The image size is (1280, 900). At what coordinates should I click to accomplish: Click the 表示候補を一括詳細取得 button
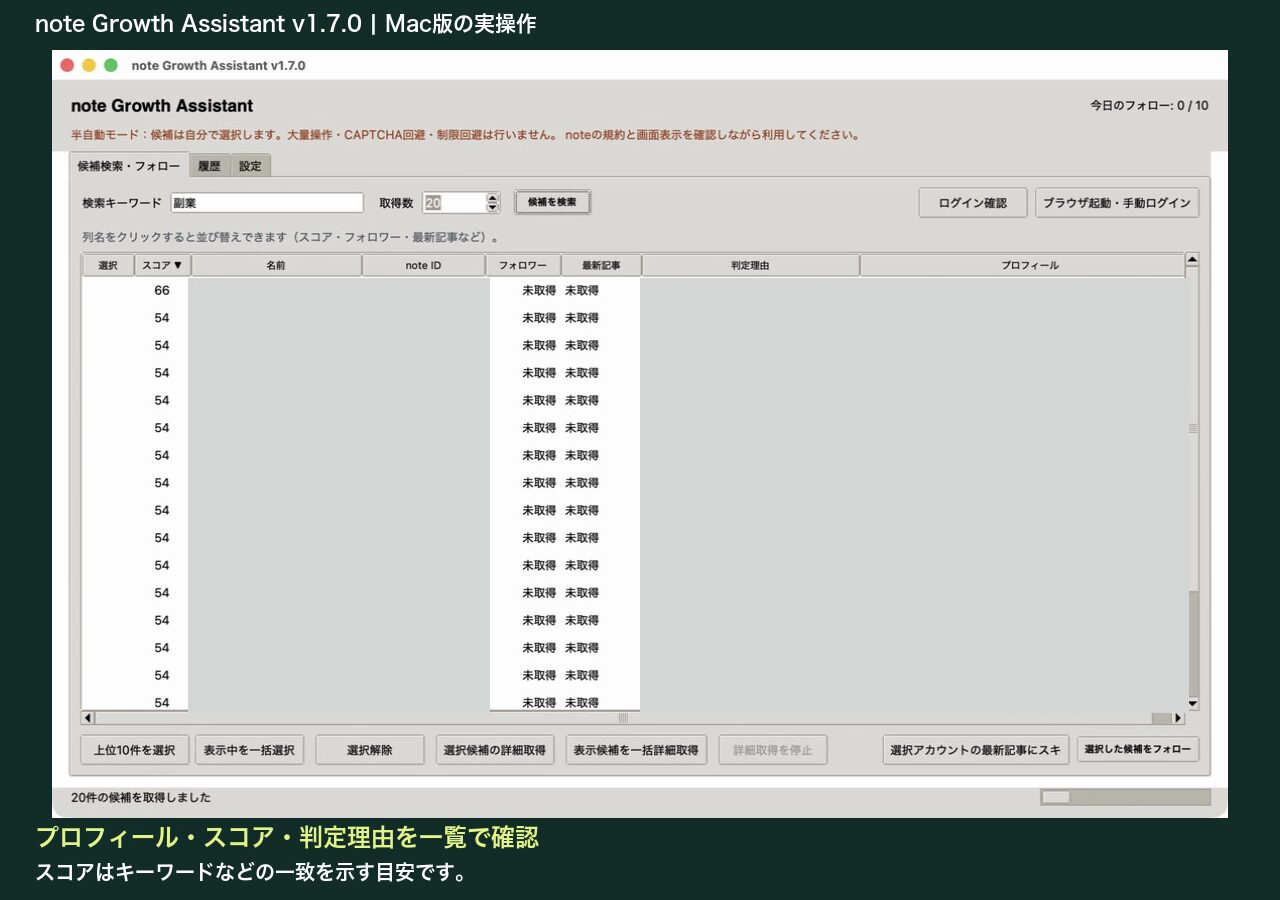point(636,750)
